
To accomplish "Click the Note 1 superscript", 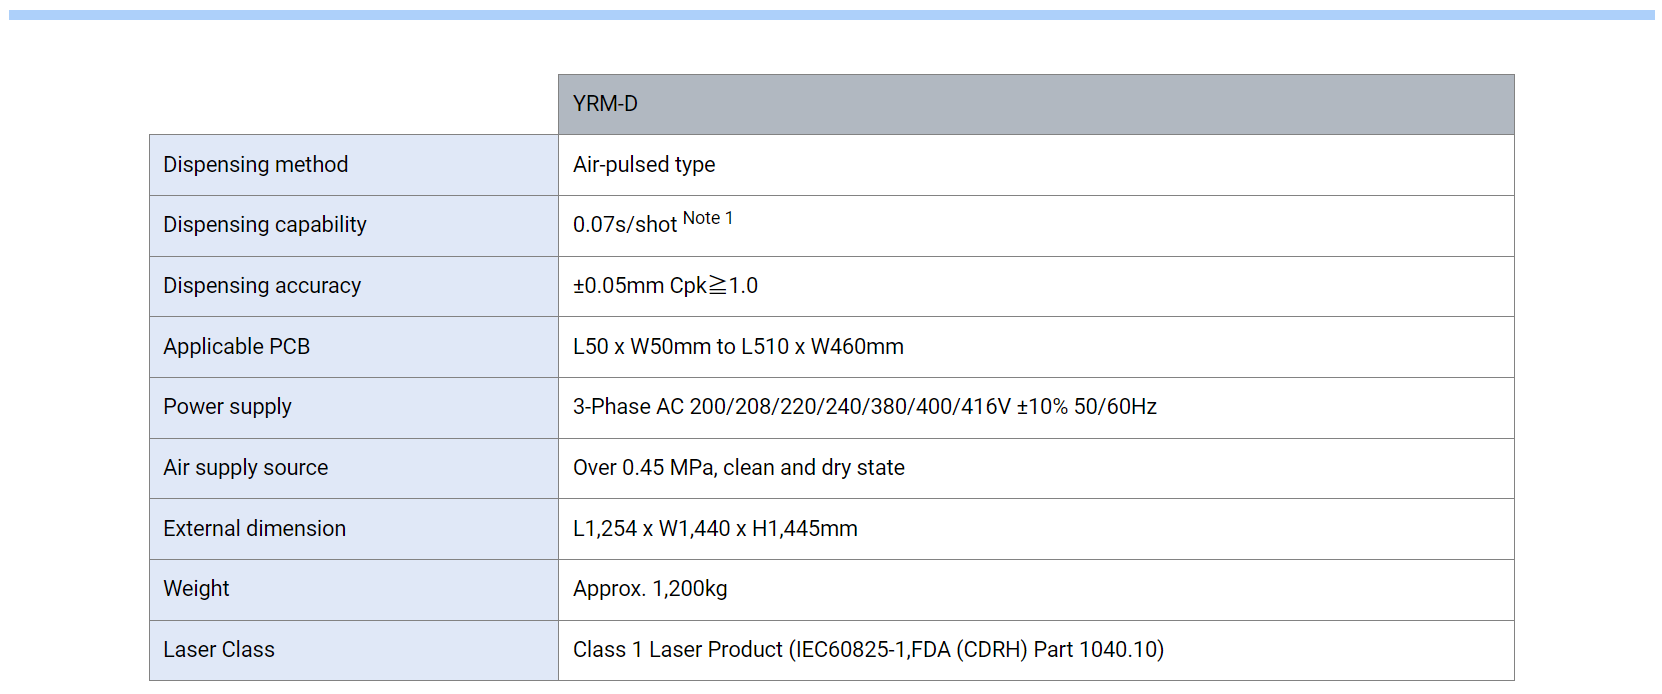I will coord(708,218).
